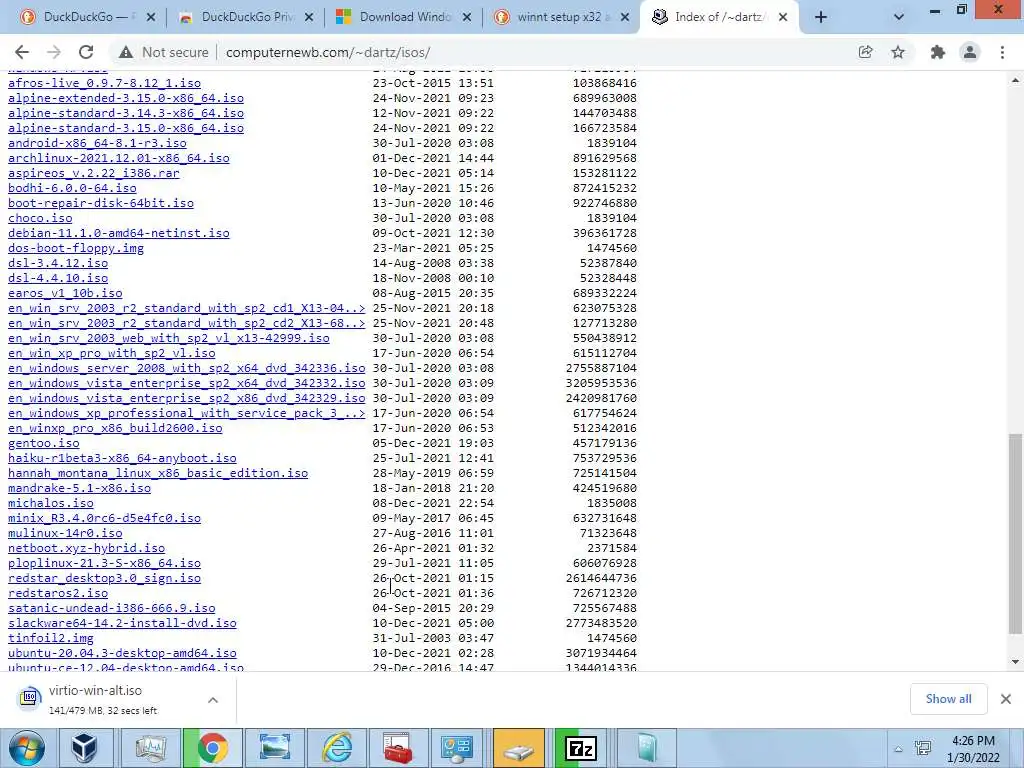Viewport: 1024px width, 768px height.
Task: Open michalos.iso link
Action: [51, 504]
